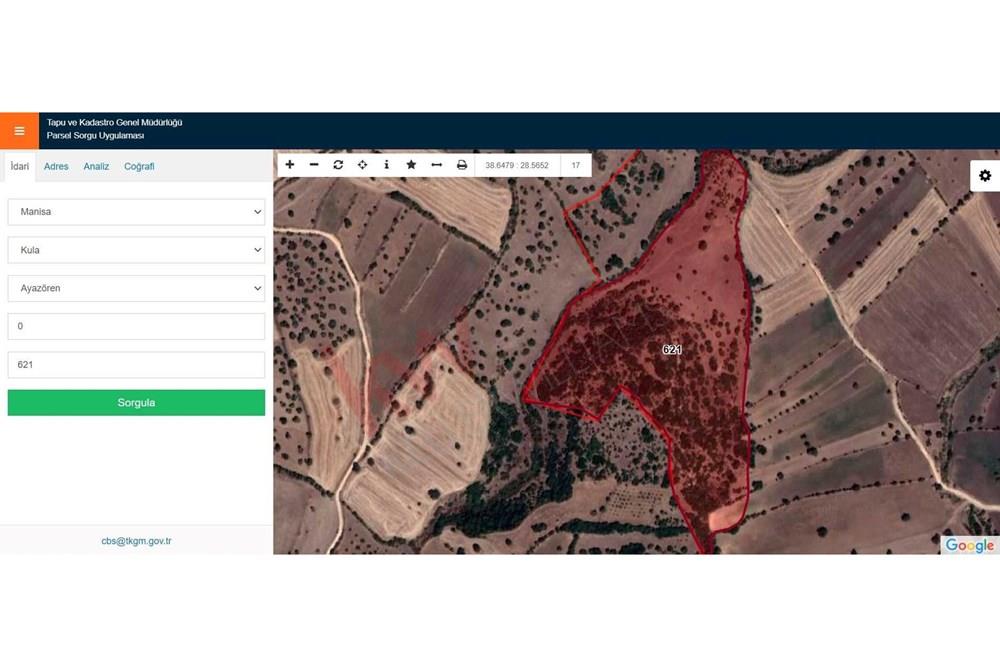The width and height of the screenshot is (1000, 667).
Task: Open the map settings gear
Action: tap(984, 176)
